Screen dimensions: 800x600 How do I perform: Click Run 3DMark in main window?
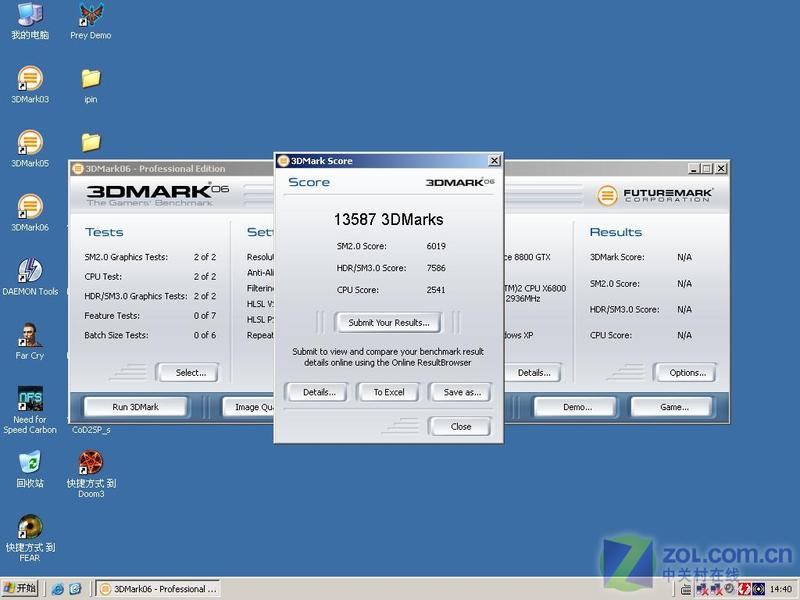135,407
